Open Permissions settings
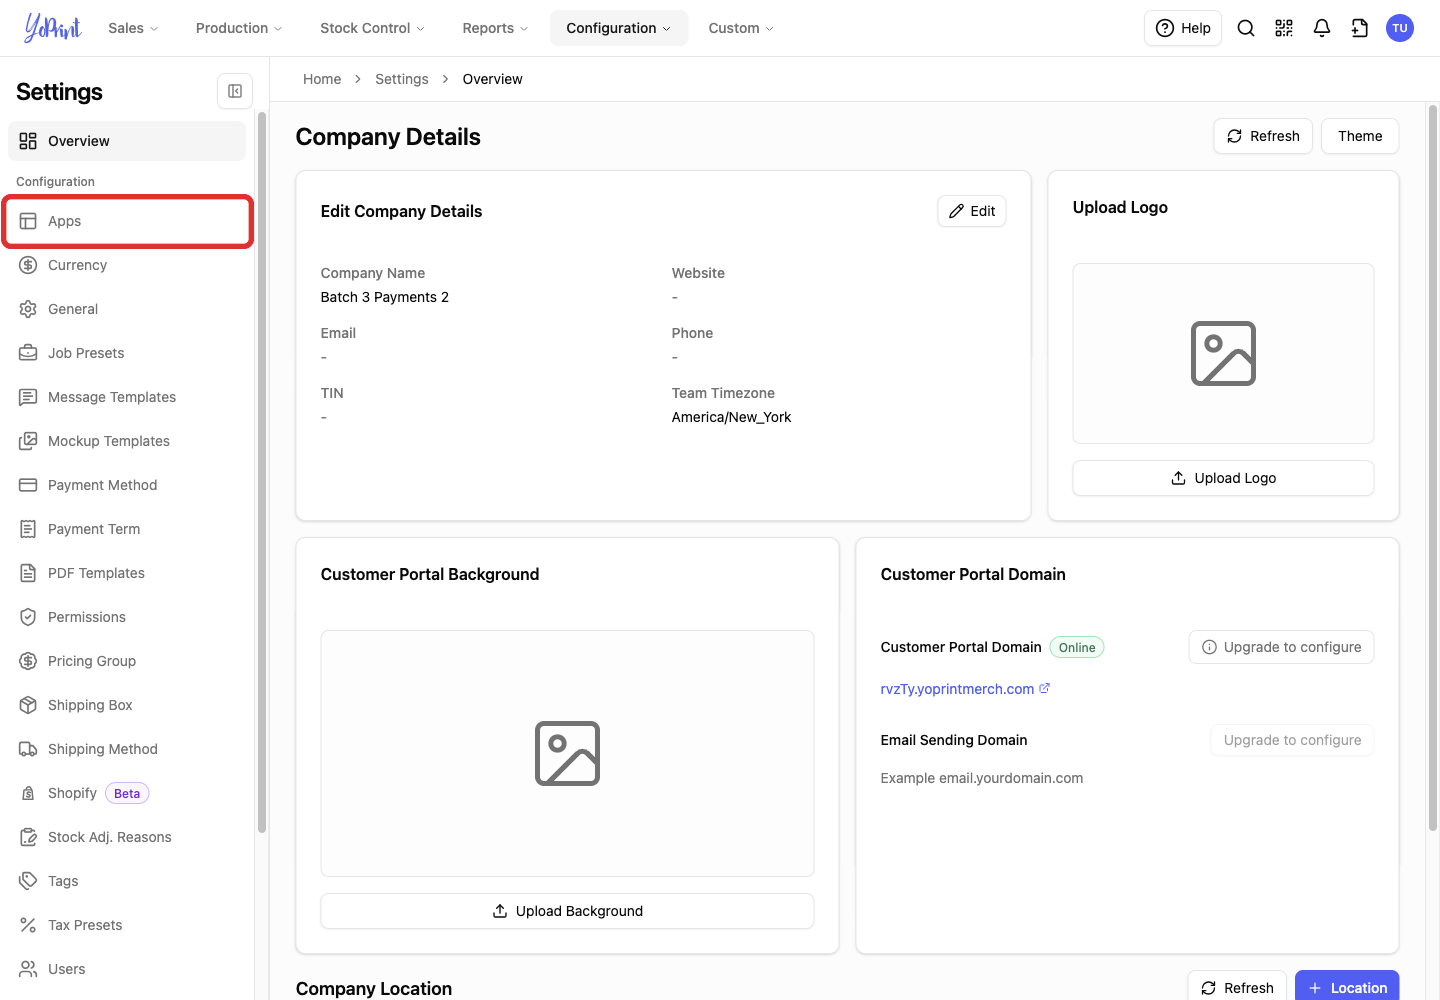Viewport: 1440px width, 1000px height. (x=127, y=617)
